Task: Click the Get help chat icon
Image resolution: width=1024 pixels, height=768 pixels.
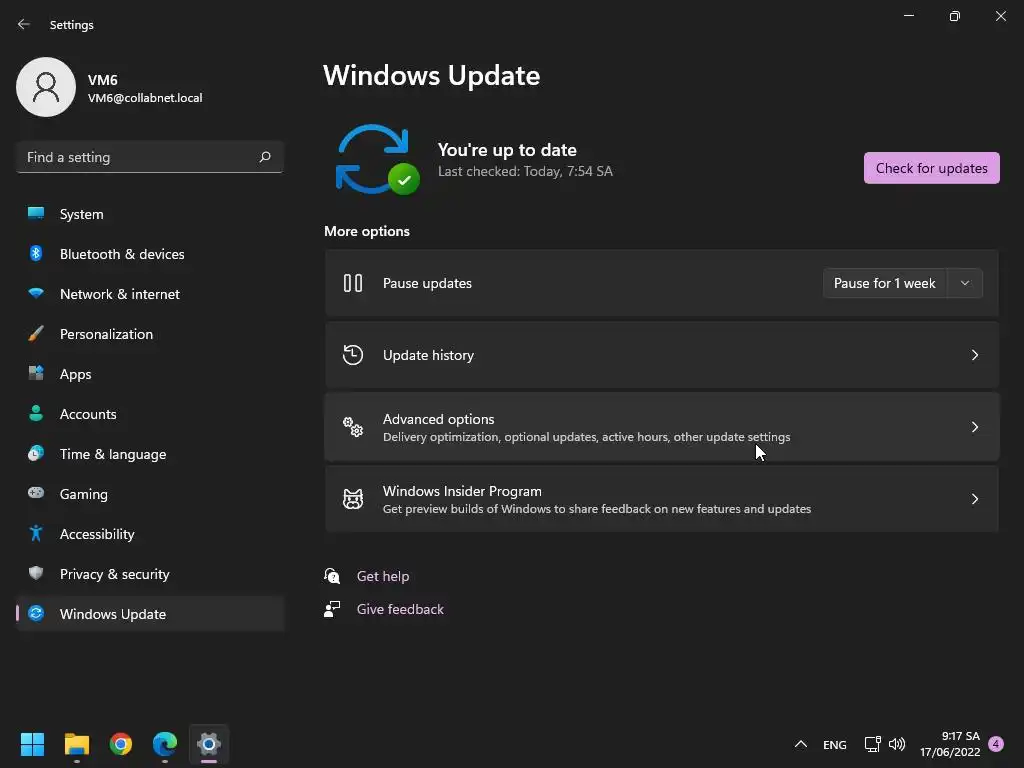Action: tap(332, 575)
